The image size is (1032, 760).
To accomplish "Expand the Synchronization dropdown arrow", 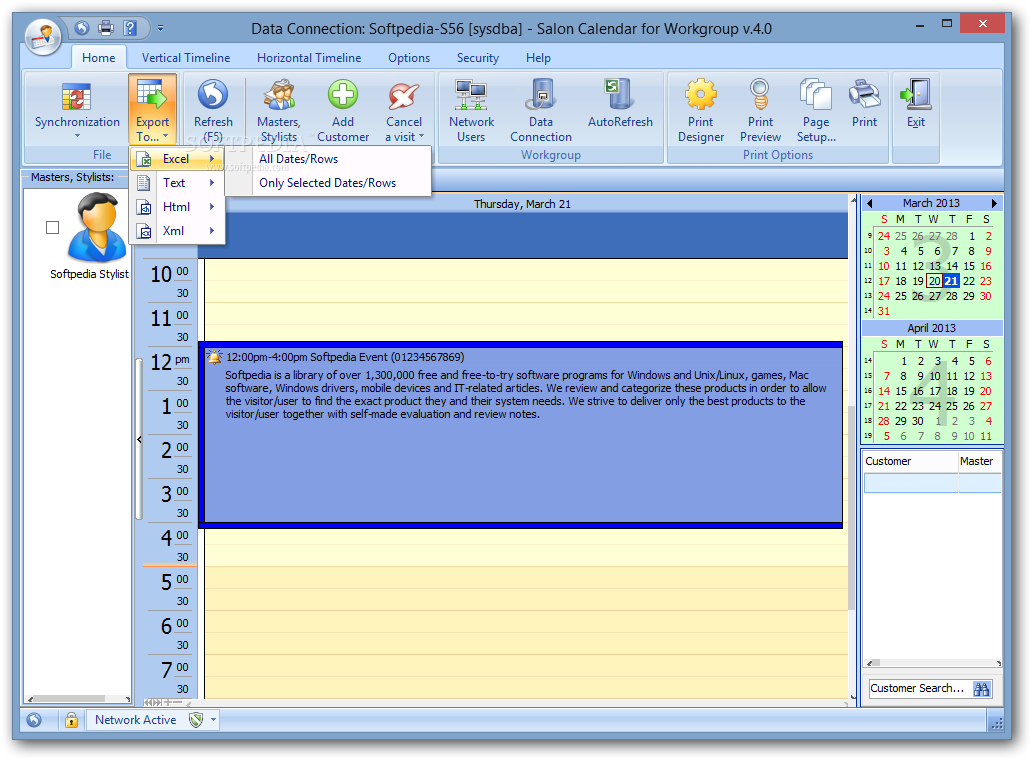I will (77, 136).
